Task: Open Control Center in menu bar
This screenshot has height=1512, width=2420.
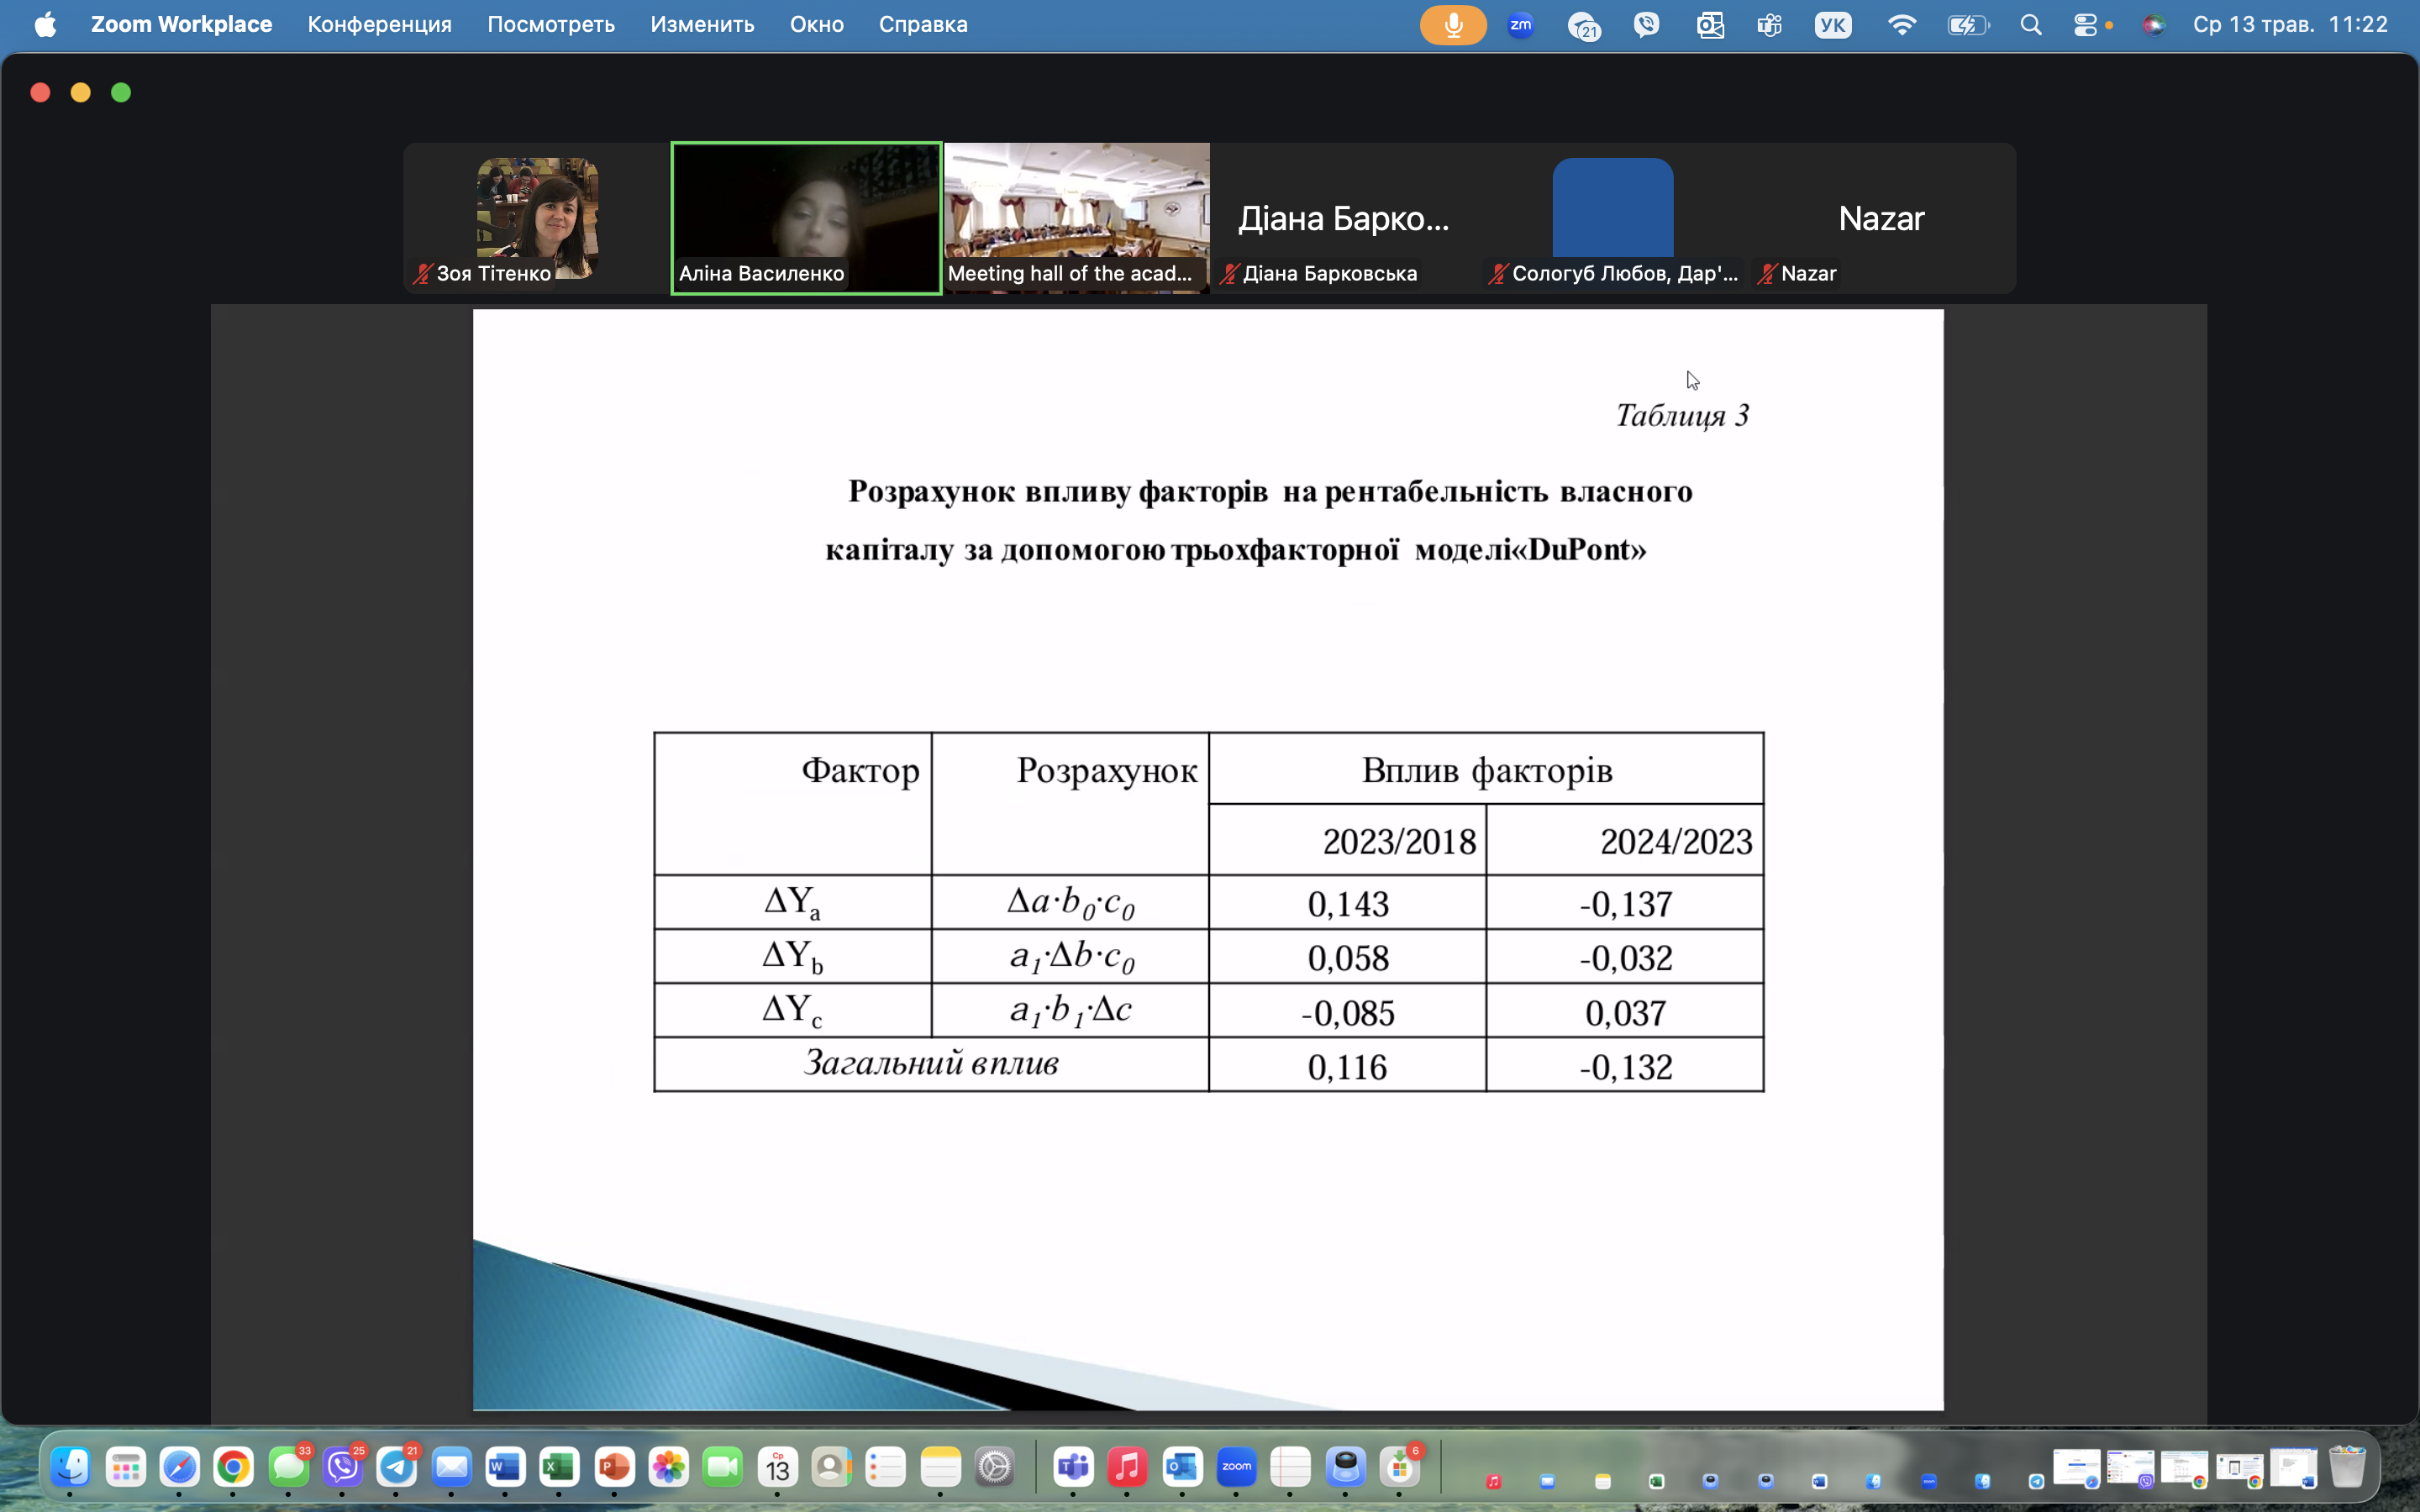Action: (2086, 25)
